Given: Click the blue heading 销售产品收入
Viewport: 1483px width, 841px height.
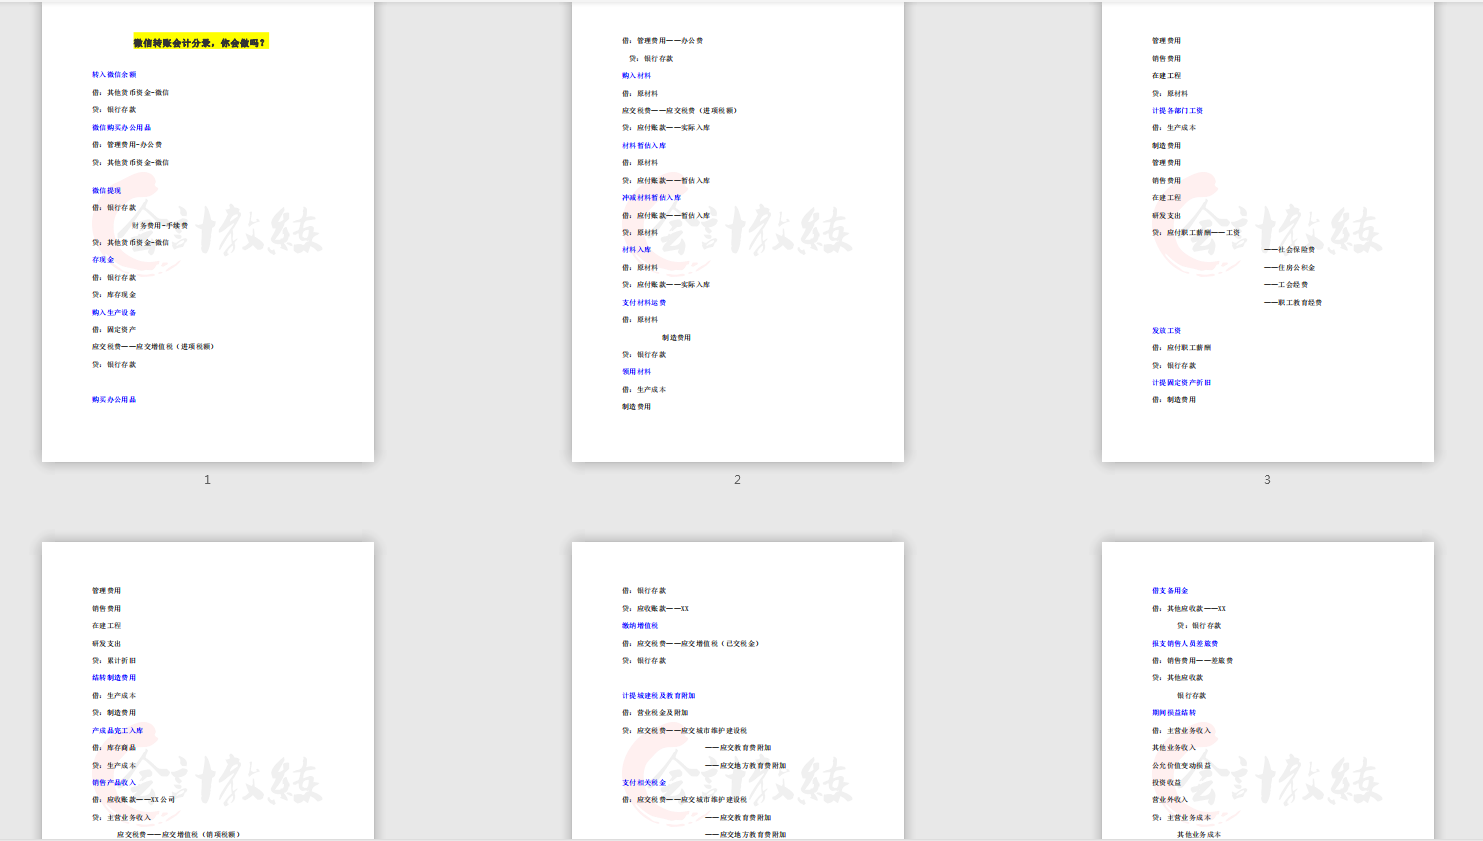Looking at the screenshot, I should (x=114, y=783).
